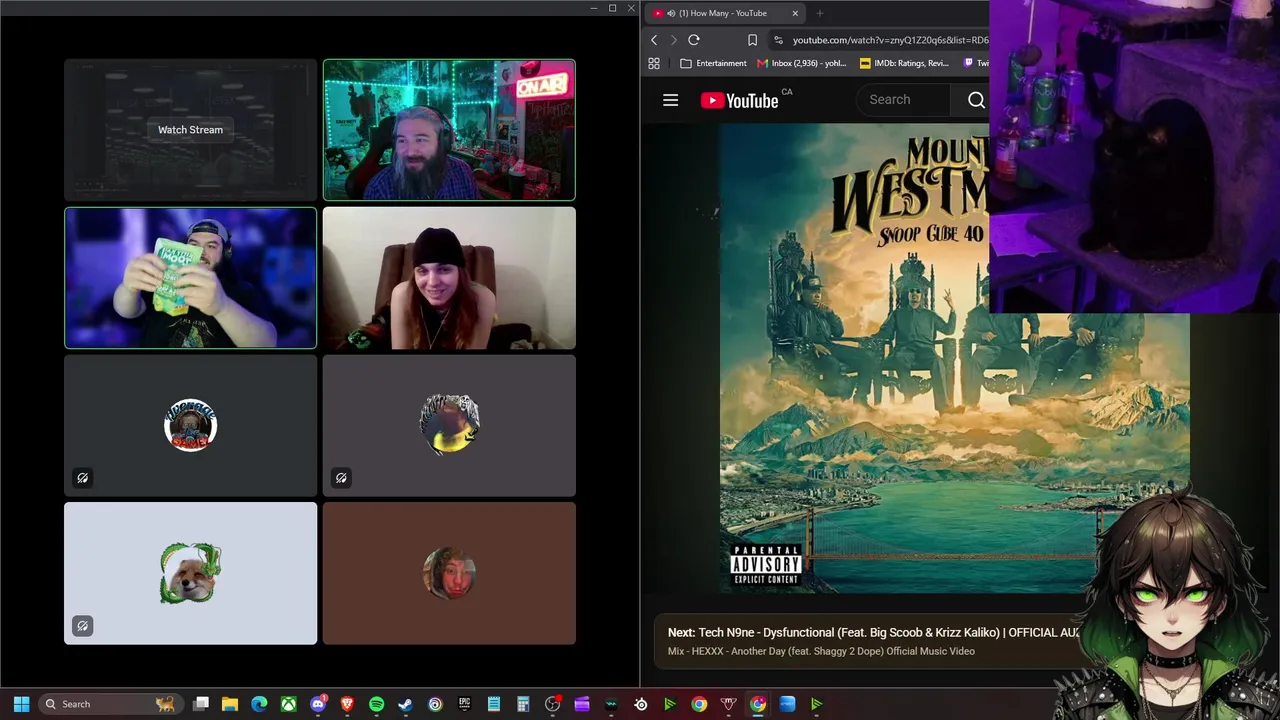
Task: Select the participant tile with brown background
Action: point(449,573)
